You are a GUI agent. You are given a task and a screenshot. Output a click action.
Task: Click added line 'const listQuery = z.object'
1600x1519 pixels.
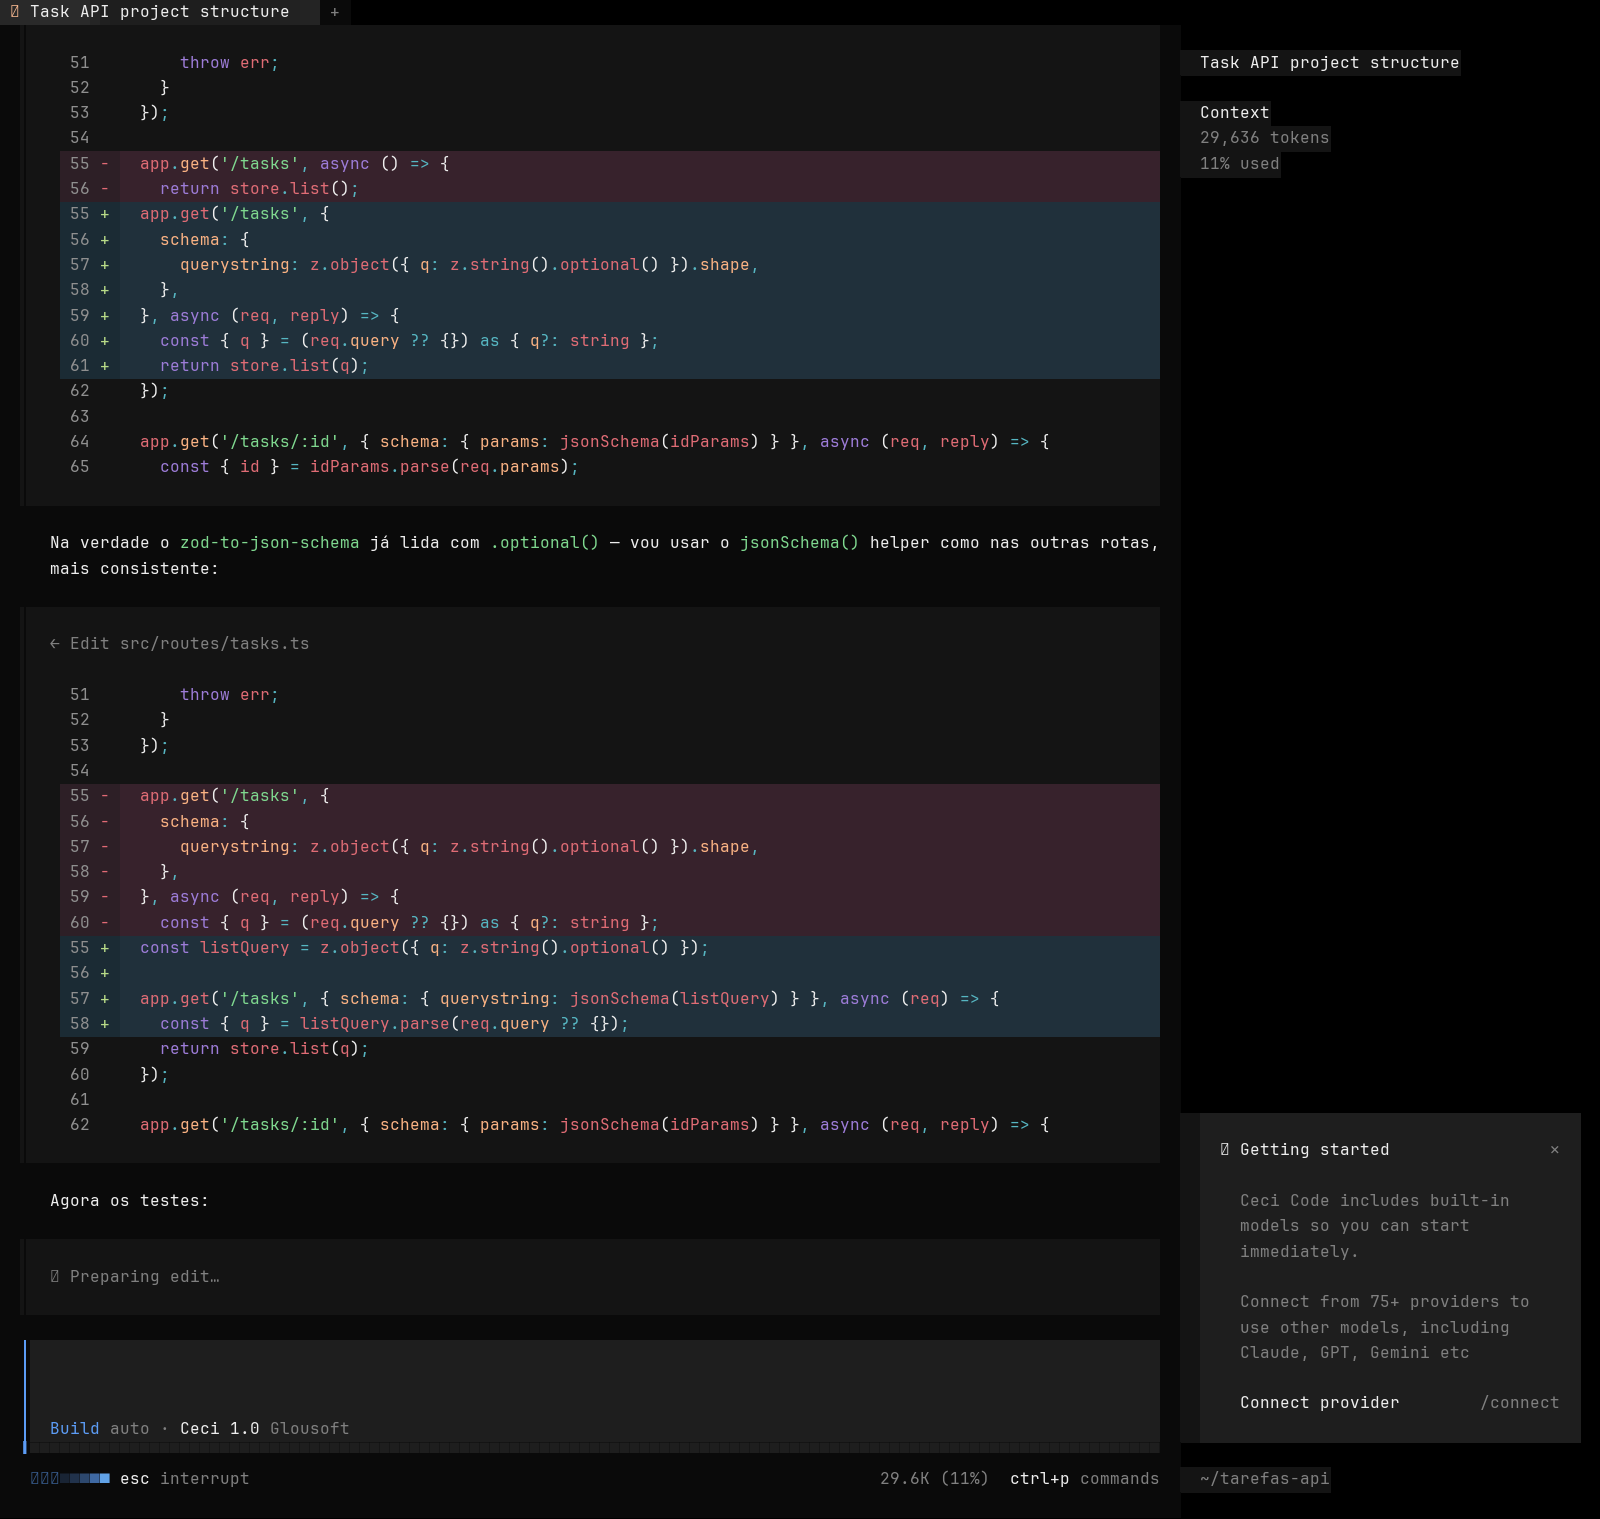tap(610, 948)
